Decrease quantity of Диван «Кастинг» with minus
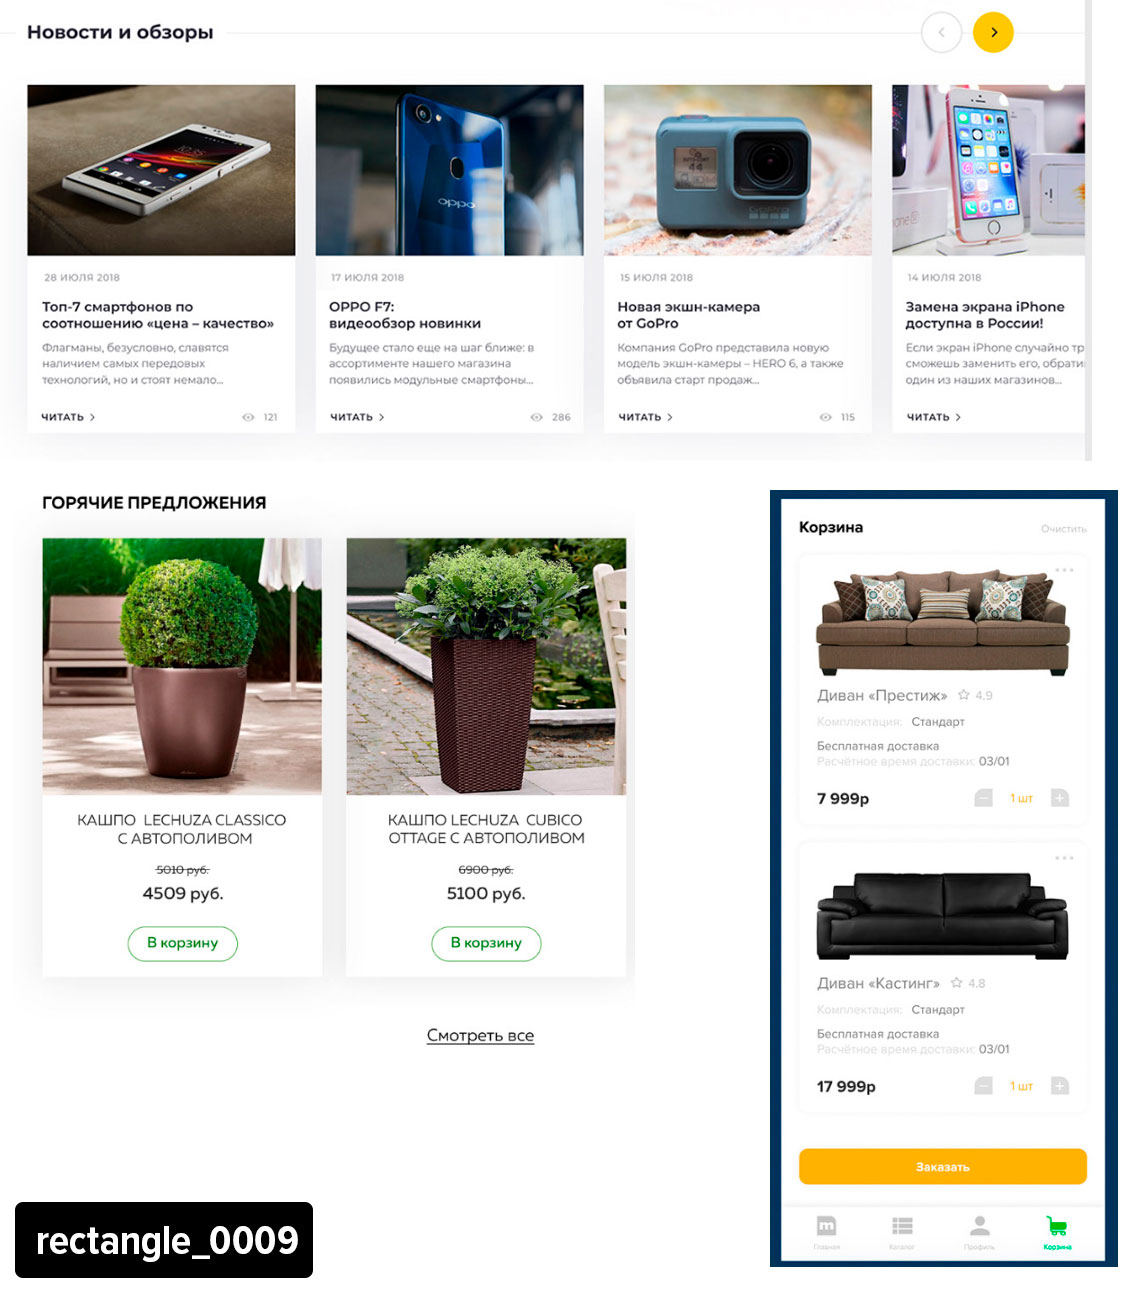The image size is (1130, 1300). (983, 1086)
